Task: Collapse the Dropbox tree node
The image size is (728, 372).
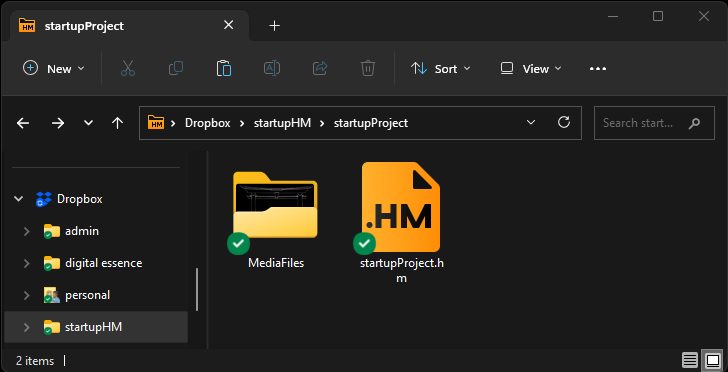Action: [x=19, y=199]
